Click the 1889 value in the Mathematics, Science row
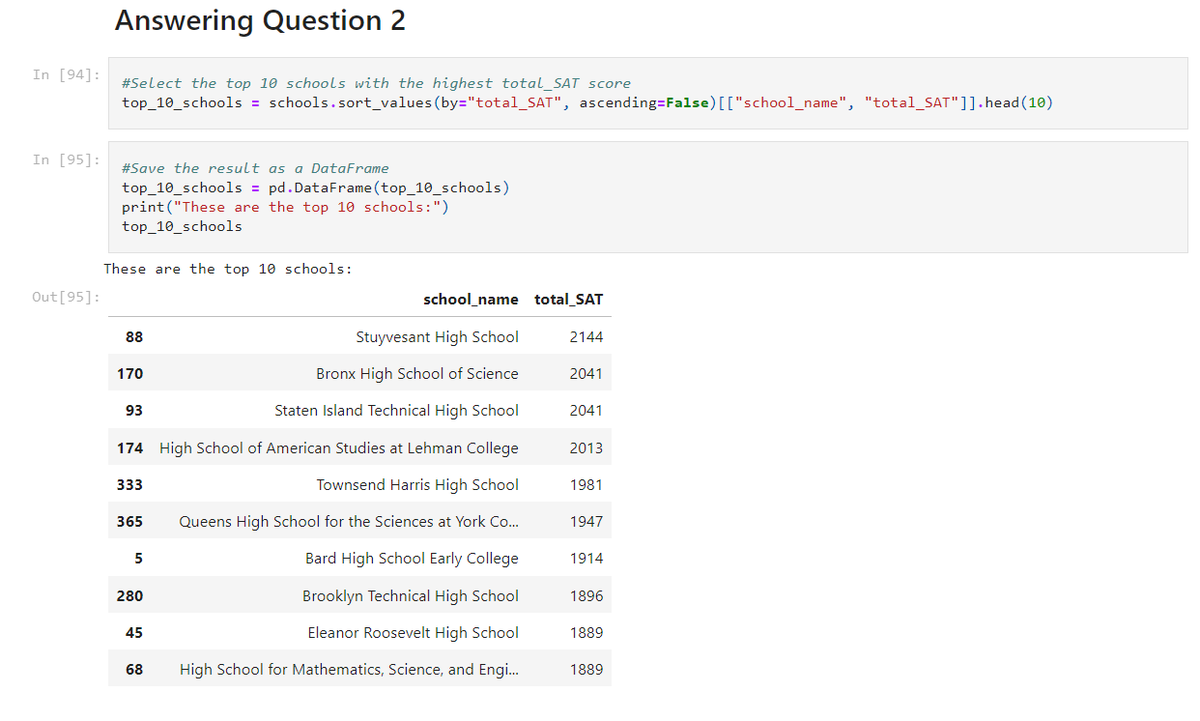This screenshot has width=1200, height=721. (x=586, y=670)
